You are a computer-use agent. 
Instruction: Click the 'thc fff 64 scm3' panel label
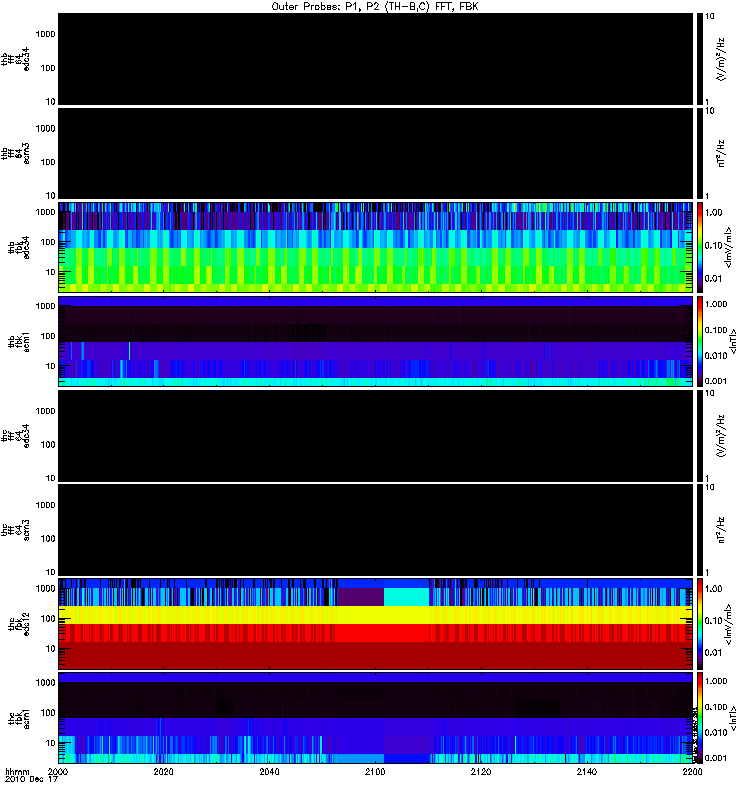point(15,530)
